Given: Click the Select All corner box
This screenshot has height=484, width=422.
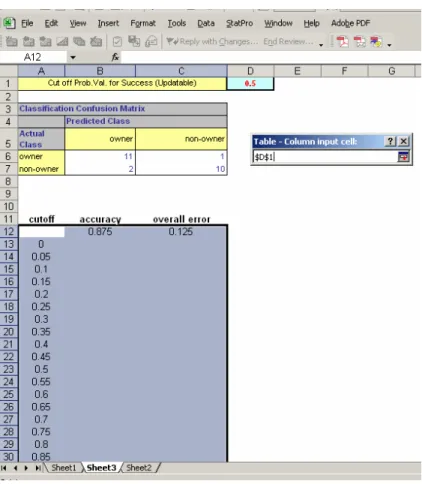Looking at the screenshot, I should click(x=9, y=71).
